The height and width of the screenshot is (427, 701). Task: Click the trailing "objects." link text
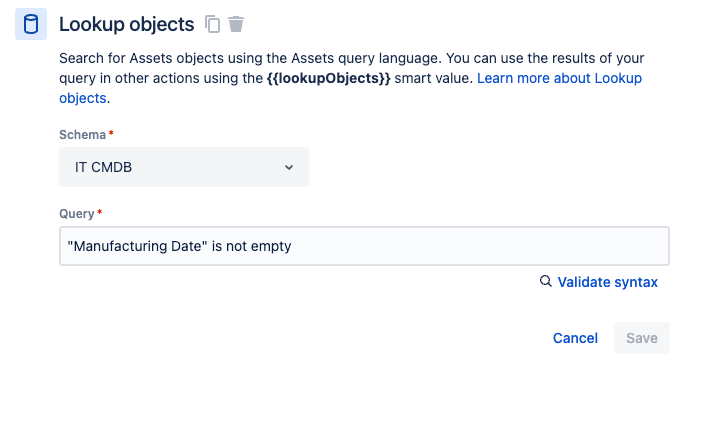pos(82,98)
